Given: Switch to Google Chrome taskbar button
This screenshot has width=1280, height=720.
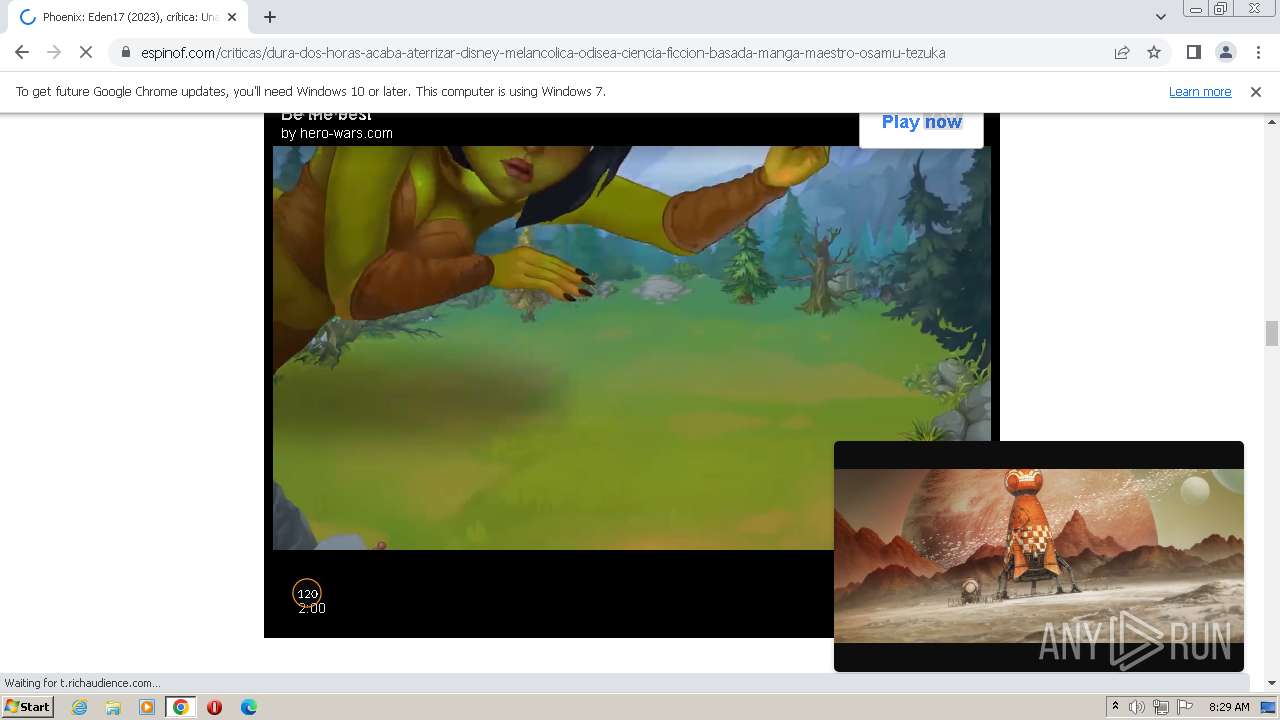Looking at the screenshot, I should pos(181,707).
